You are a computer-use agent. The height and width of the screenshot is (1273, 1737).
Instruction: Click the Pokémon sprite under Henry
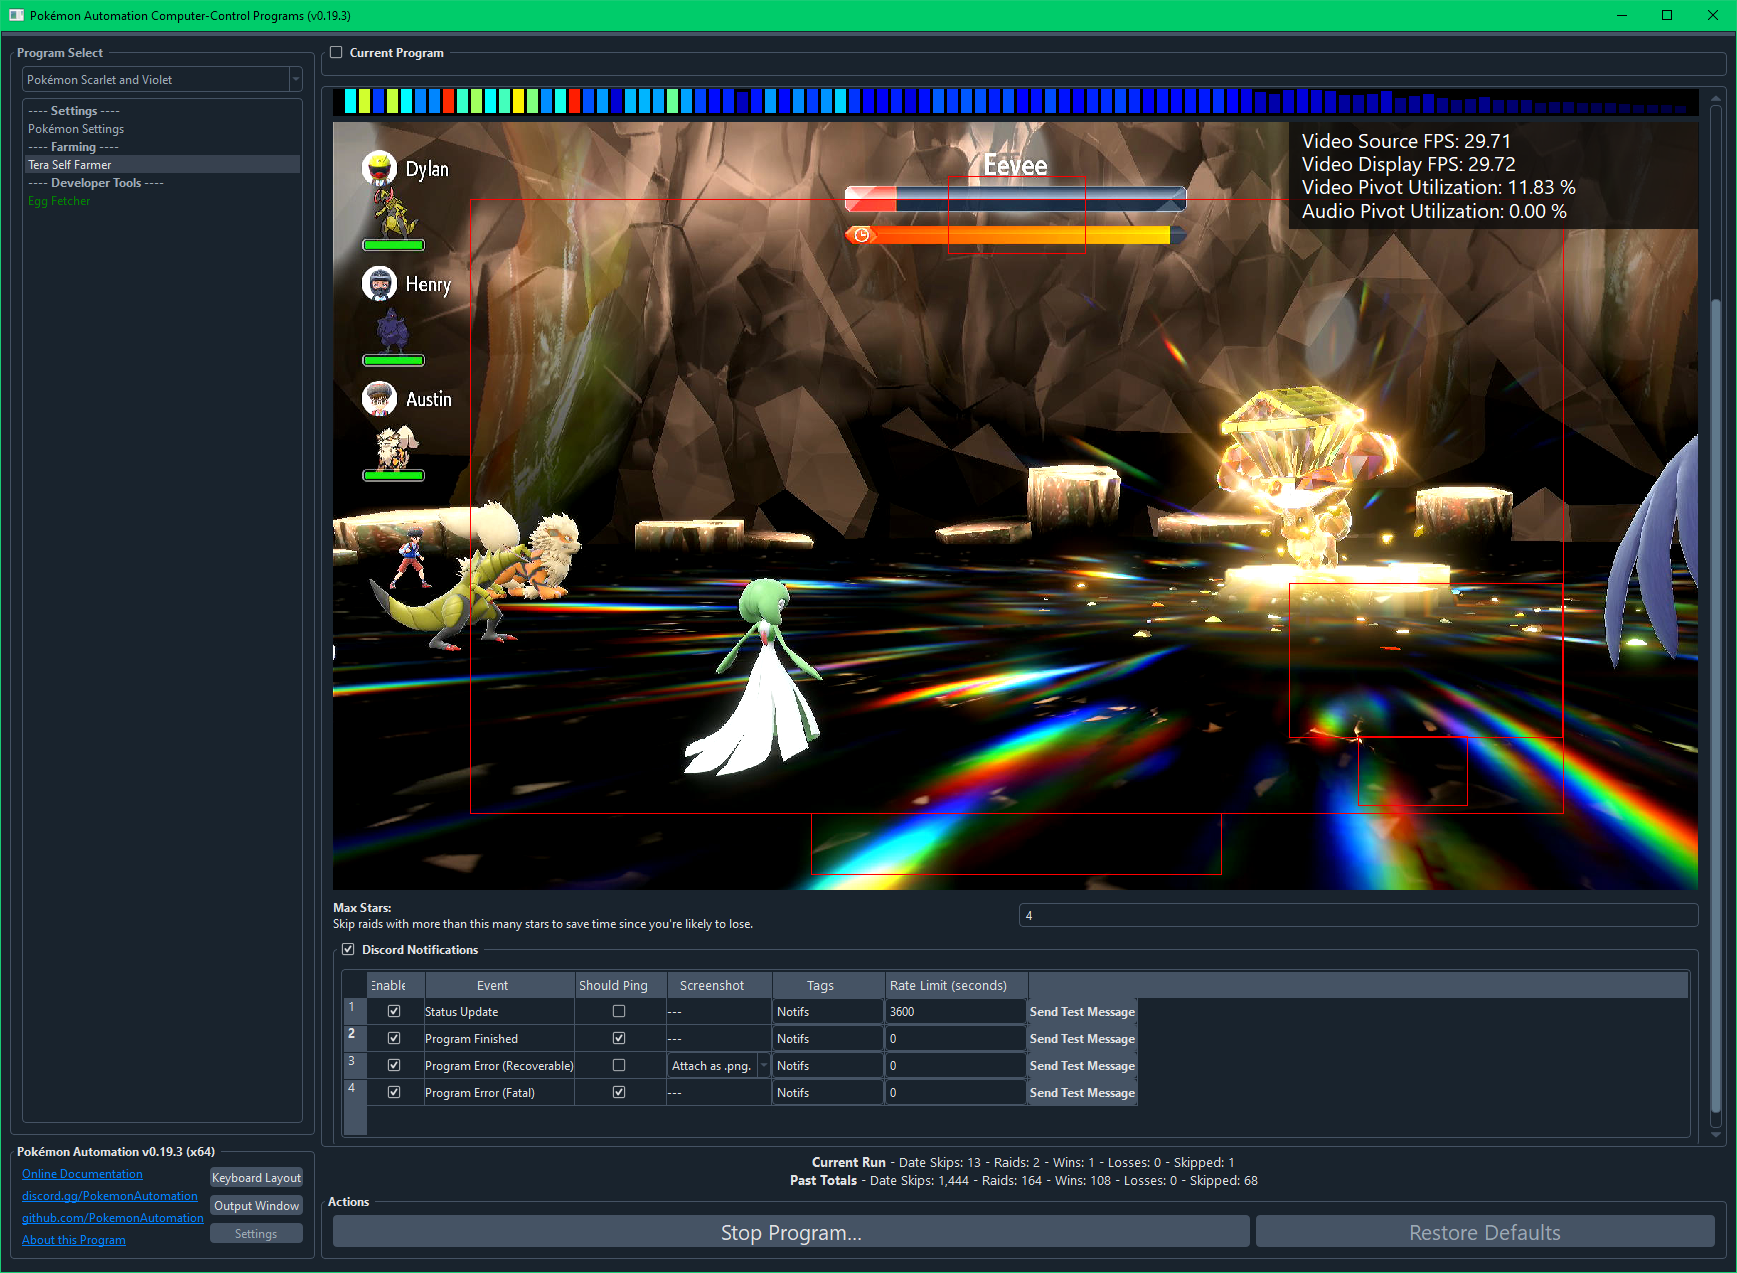tap(392, 330)
